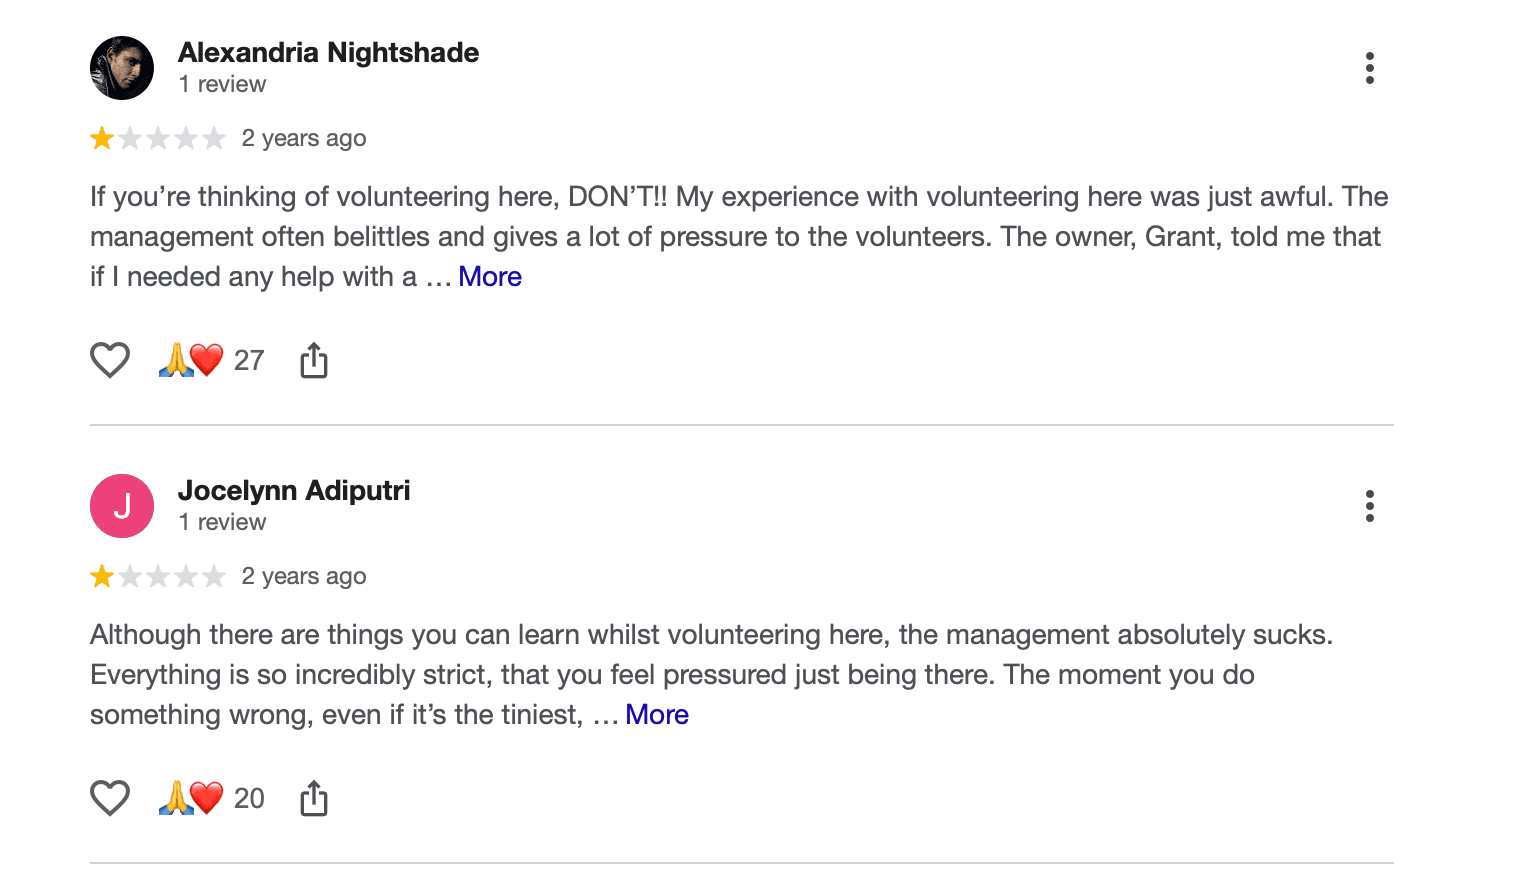Share Jocelynn Adiputri's review
The image size is (1538, 890).
tap(314, 798)
